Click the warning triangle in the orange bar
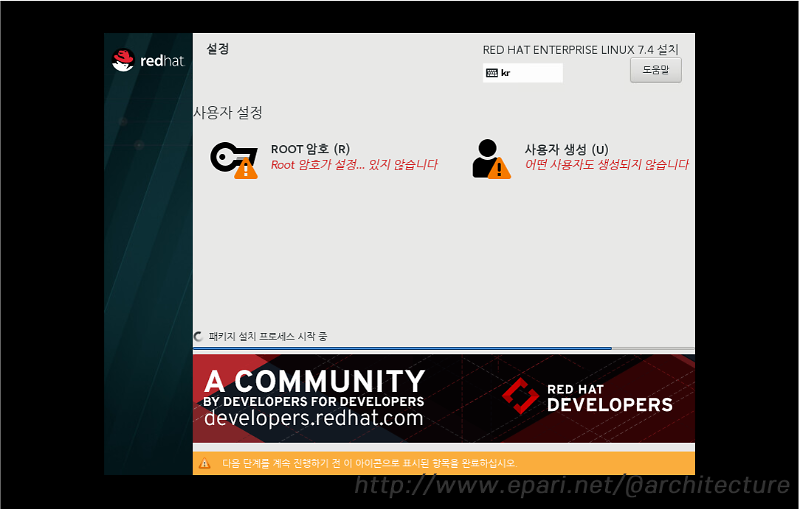The width and height of the screenshot is (800, 509). coord(205,464)
